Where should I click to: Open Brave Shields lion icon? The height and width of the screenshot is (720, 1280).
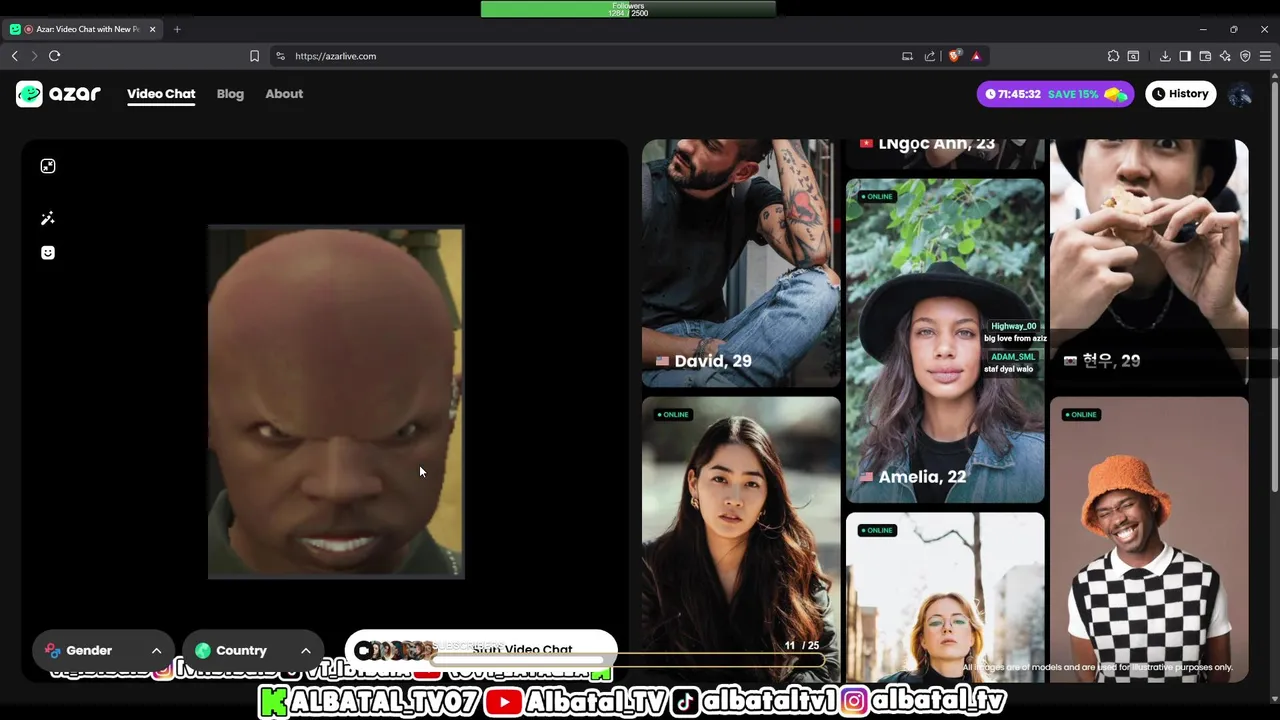pos(954,56)
